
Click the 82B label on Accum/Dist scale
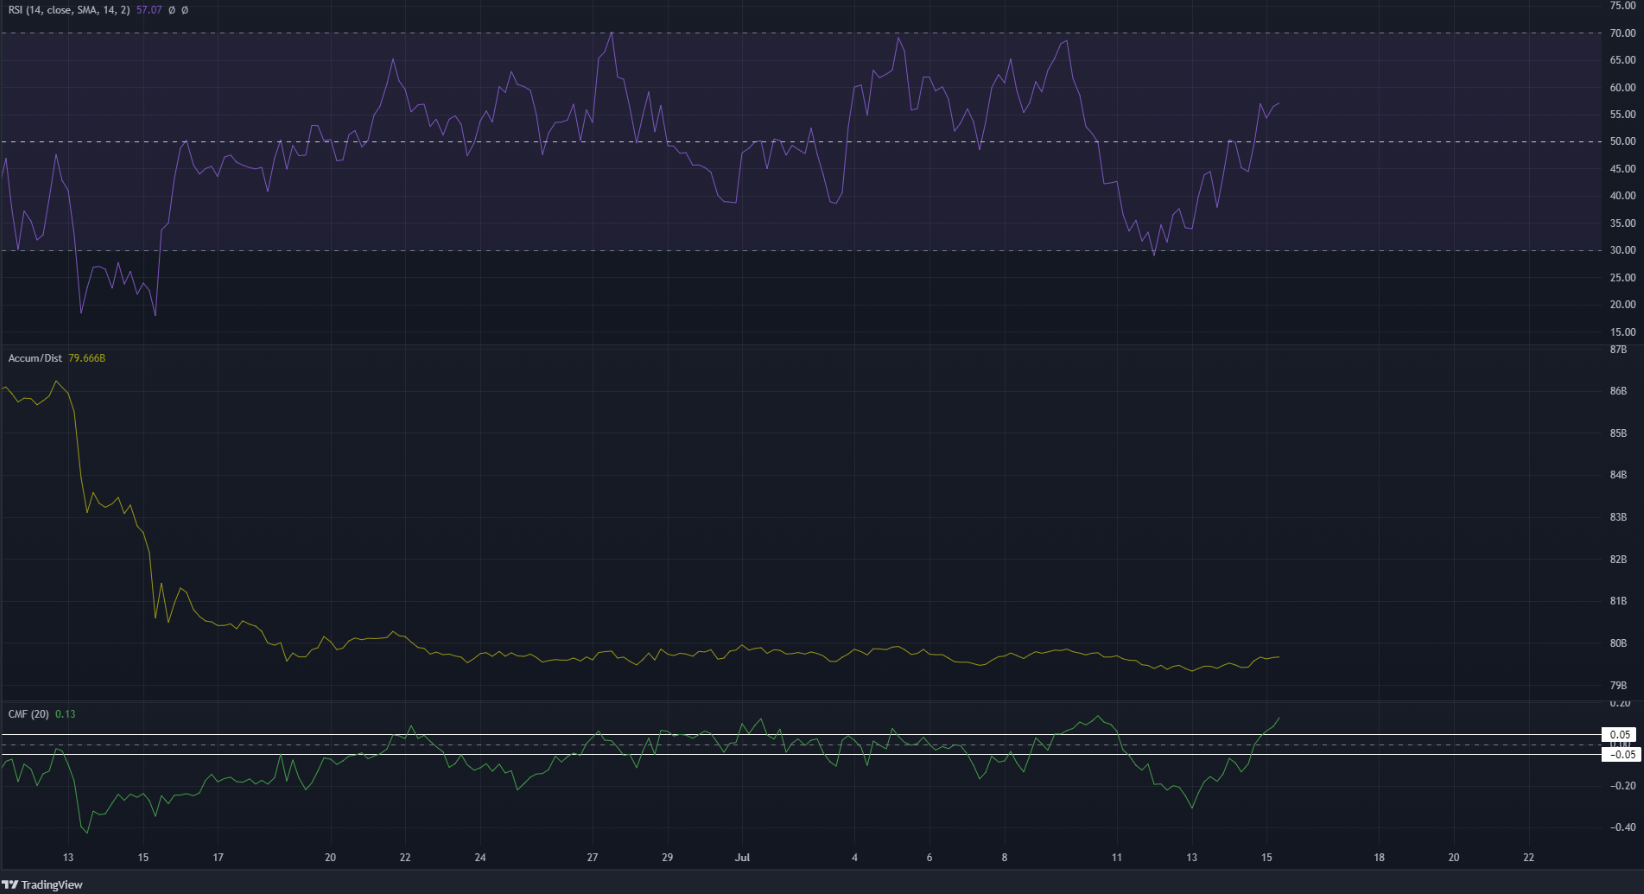coord(1618,559)
